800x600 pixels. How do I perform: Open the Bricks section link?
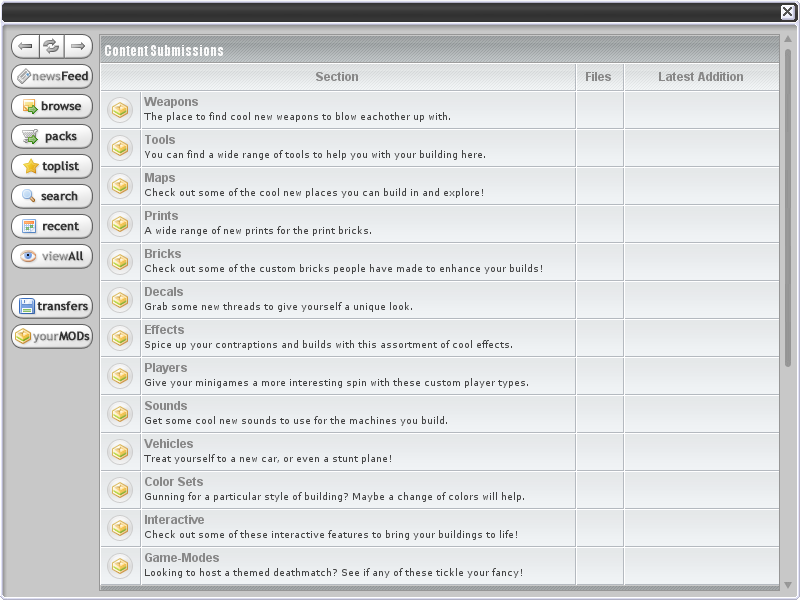(162, 254)
